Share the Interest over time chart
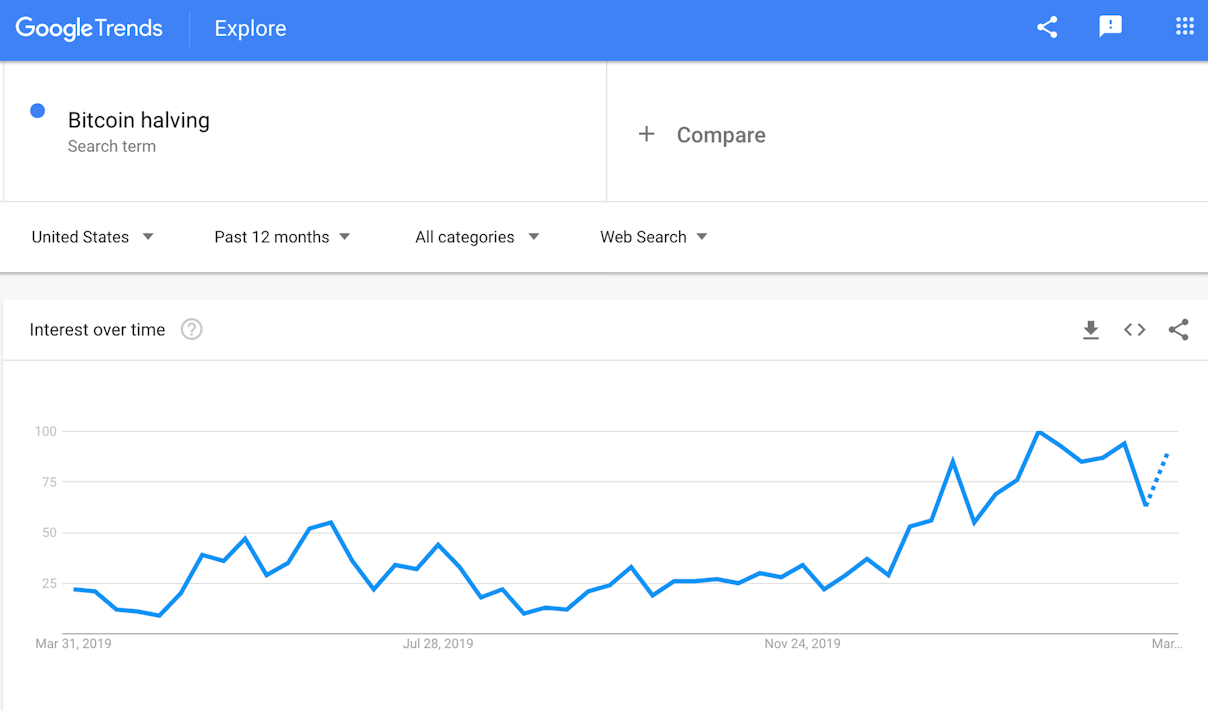The image size is (1208, 711). tap(1178, 330)
